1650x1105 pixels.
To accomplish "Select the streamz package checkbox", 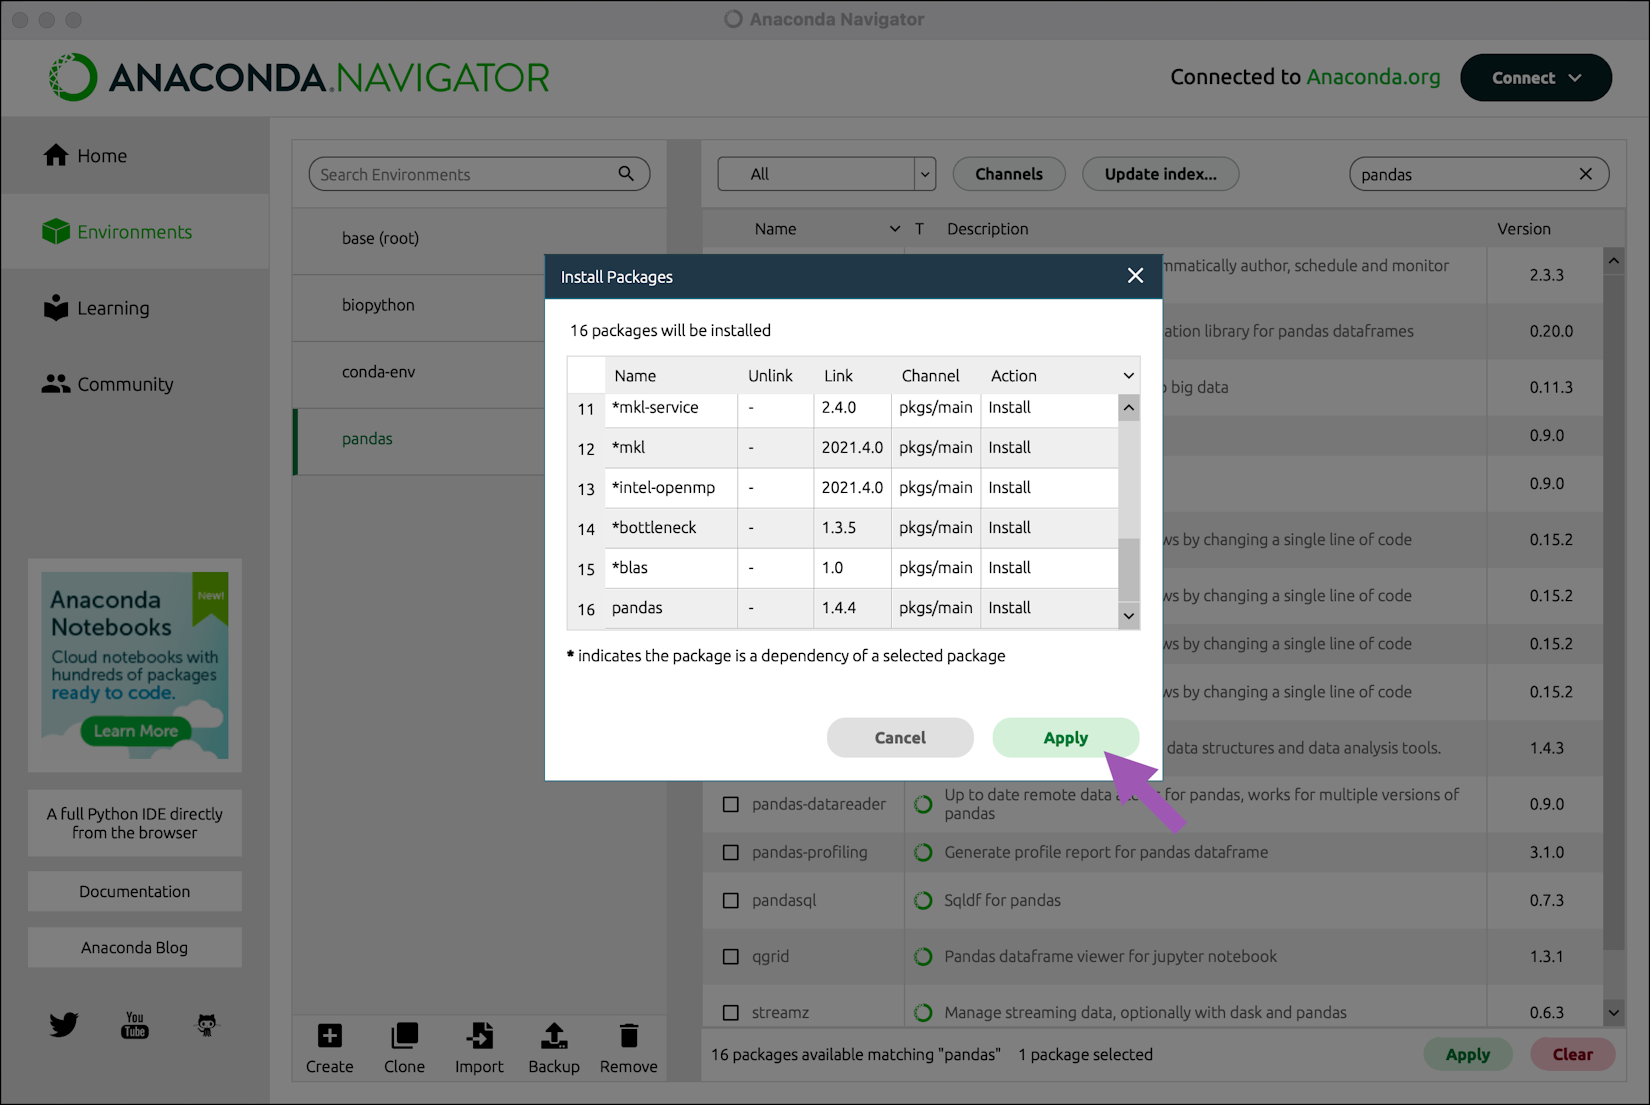I will [x=730, y=1012].
